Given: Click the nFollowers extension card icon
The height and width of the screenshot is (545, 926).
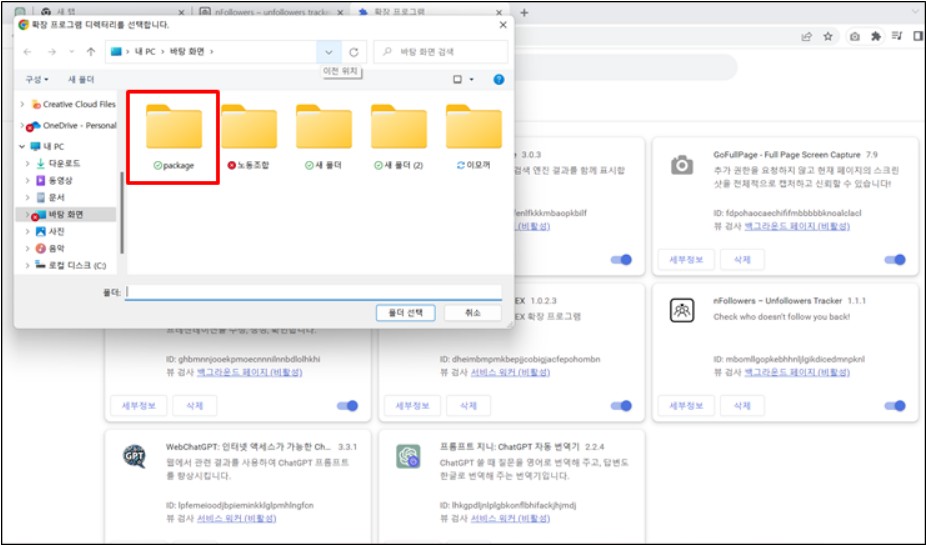Looking at the screenshot, I should tap(682, 311).
